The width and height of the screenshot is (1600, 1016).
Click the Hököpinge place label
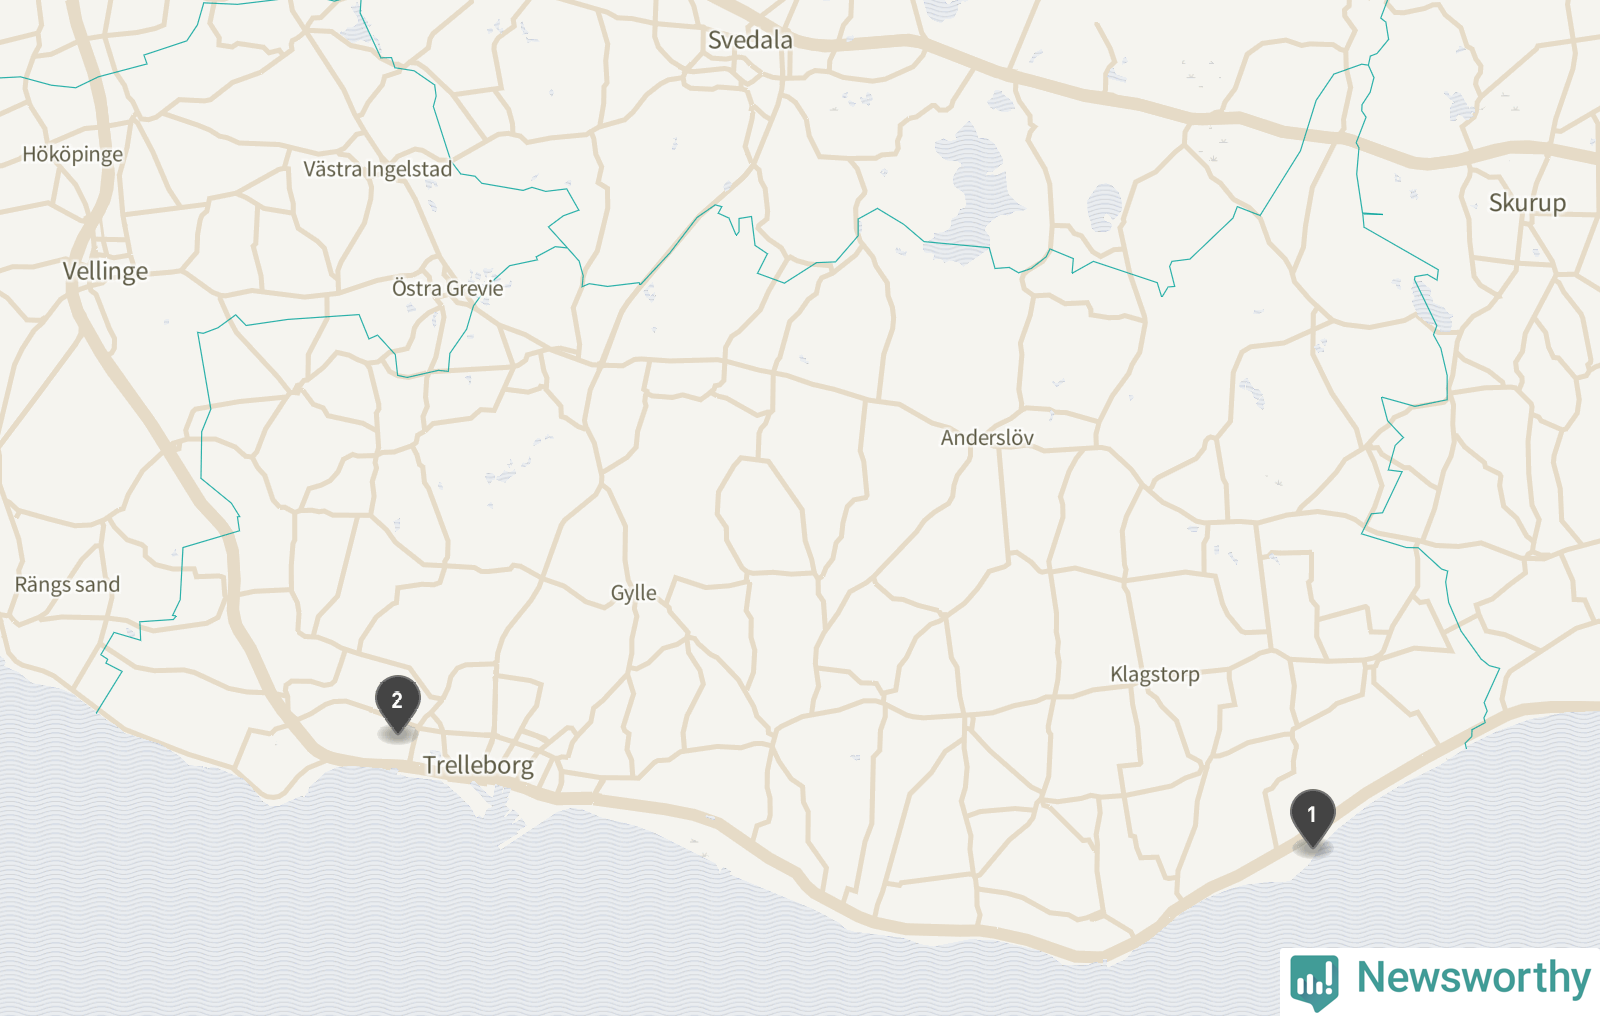tap(73, 154)
